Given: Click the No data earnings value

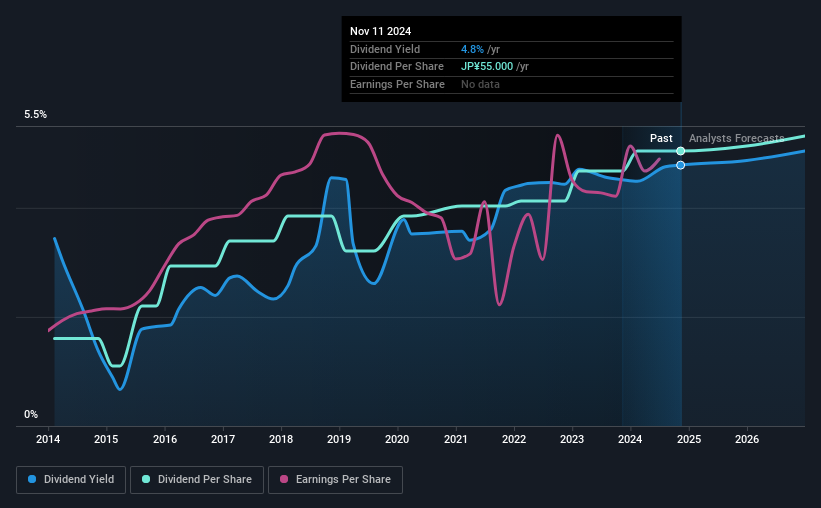Looking at the screenshot, I should tap(480, 84).
